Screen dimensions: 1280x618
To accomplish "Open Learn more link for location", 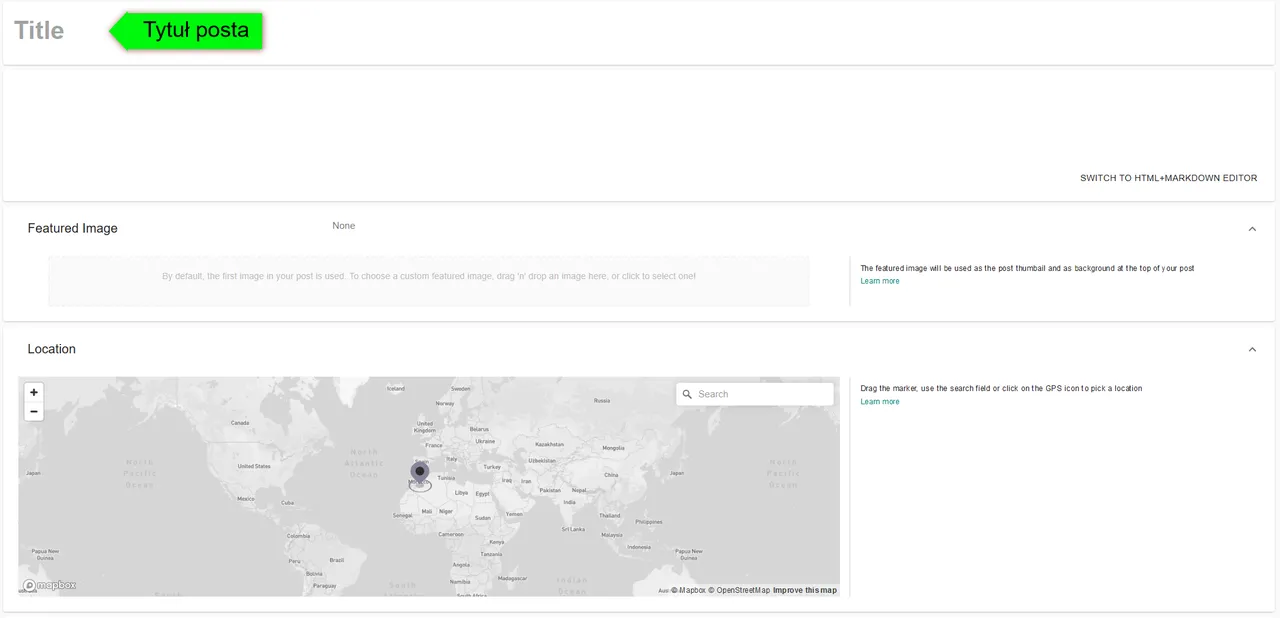I will coord(880,402).
